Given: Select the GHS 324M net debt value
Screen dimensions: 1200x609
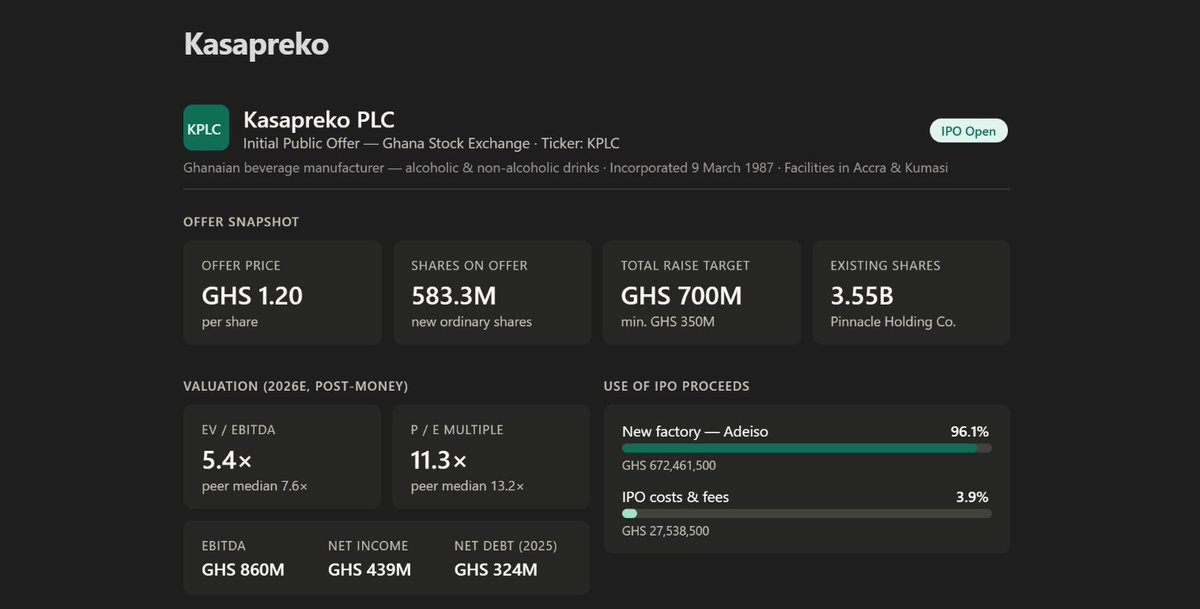Looking at the screenshot, I should (x=496, y=570).
